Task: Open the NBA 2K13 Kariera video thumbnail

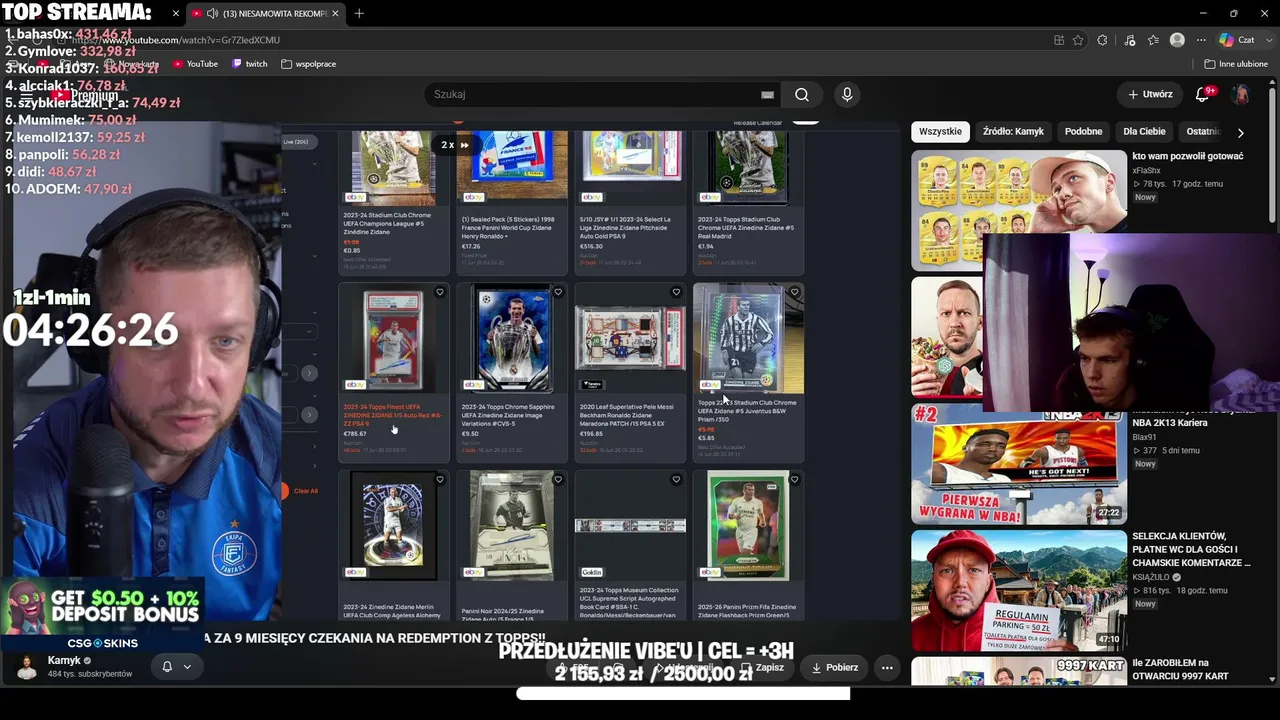Action: 1018,464
